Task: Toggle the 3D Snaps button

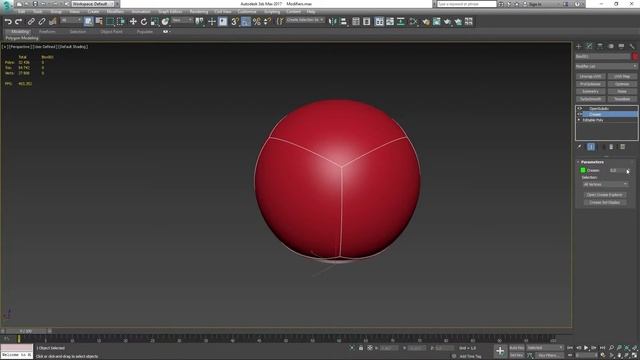Action: (x=235, y=22)
